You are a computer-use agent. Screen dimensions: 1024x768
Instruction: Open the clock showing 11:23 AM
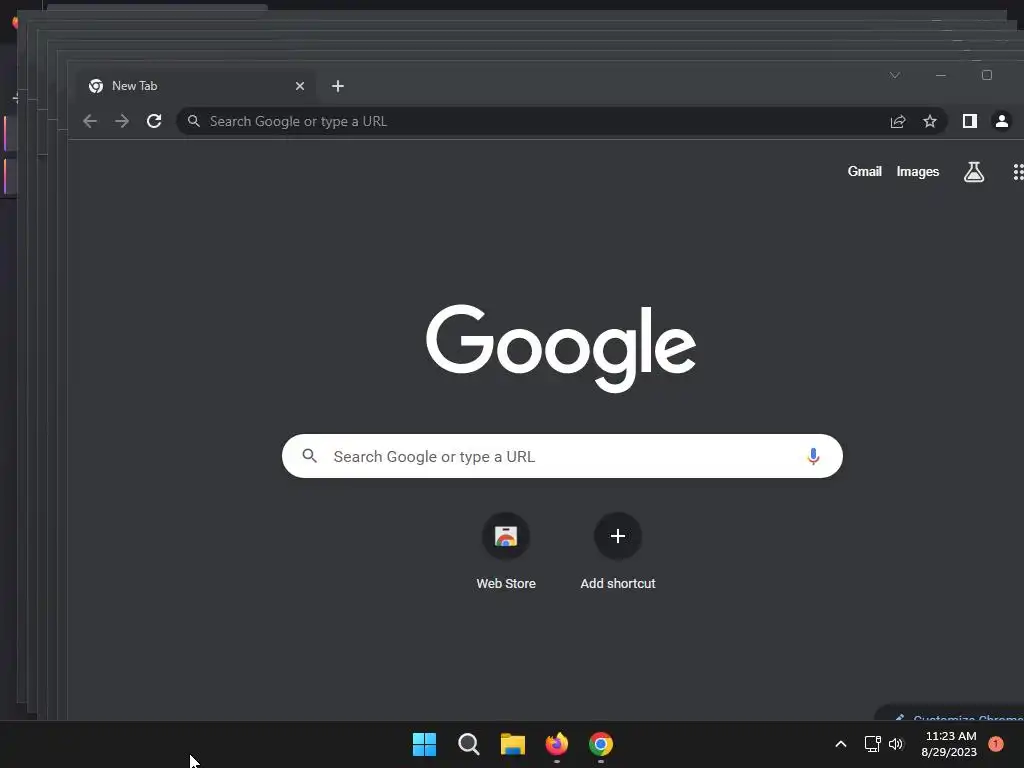point(950,744)
